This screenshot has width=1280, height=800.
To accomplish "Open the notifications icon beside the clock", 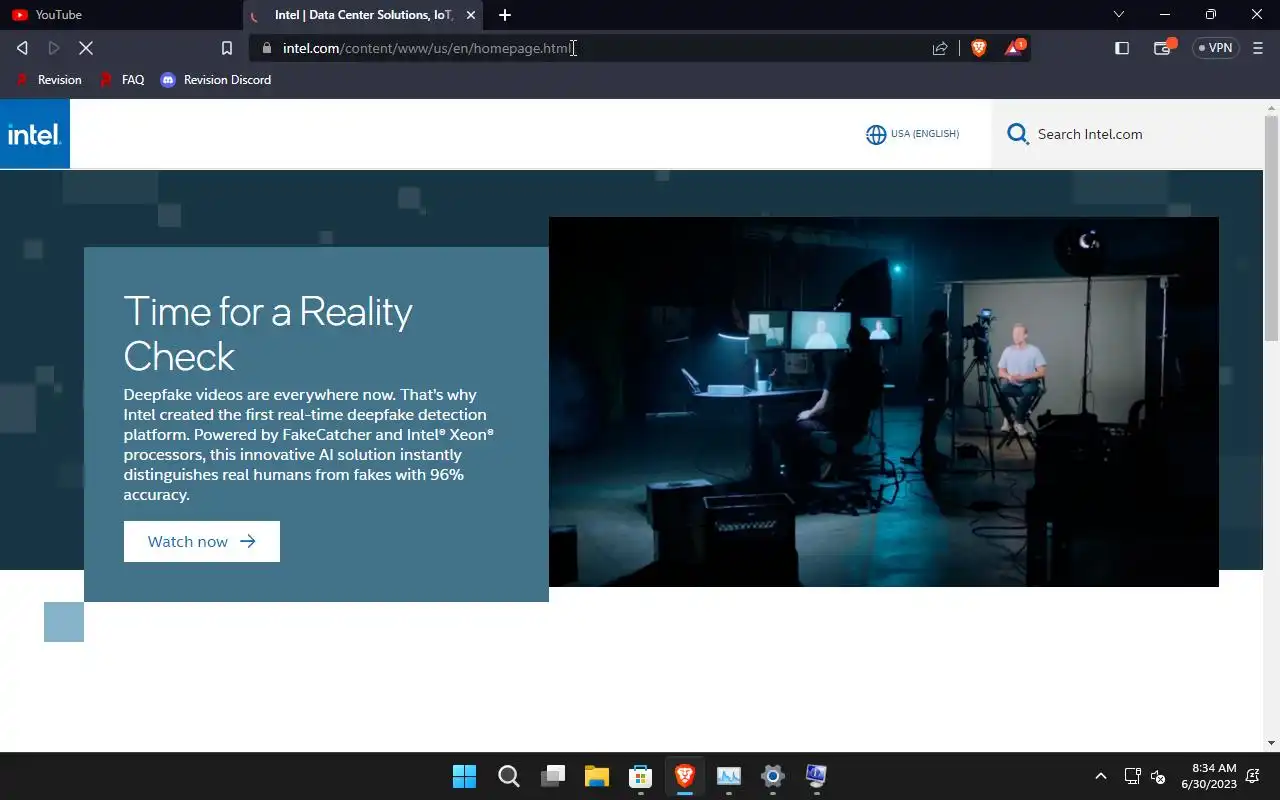I will tap(1254, 776).
